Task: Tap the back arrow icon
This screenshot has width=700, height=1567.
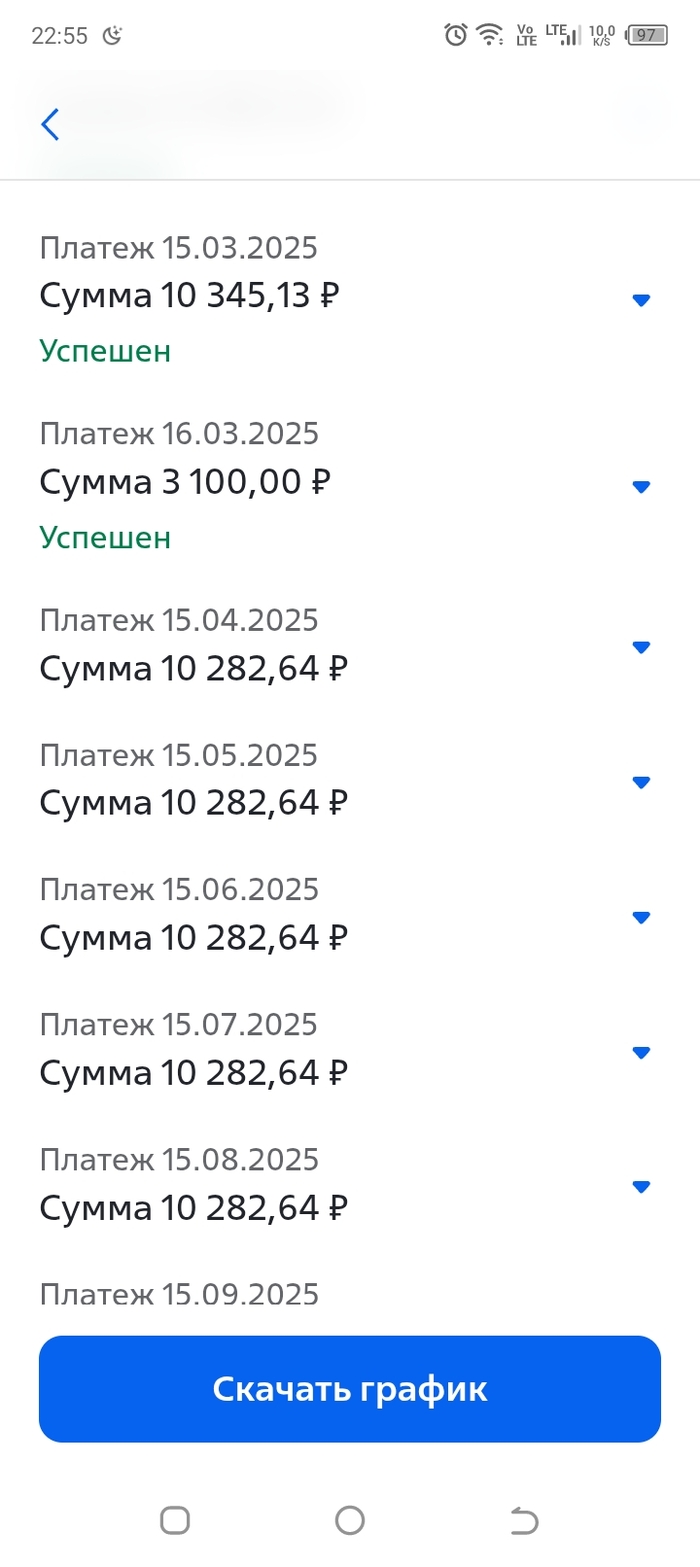Action: point(50,125)
